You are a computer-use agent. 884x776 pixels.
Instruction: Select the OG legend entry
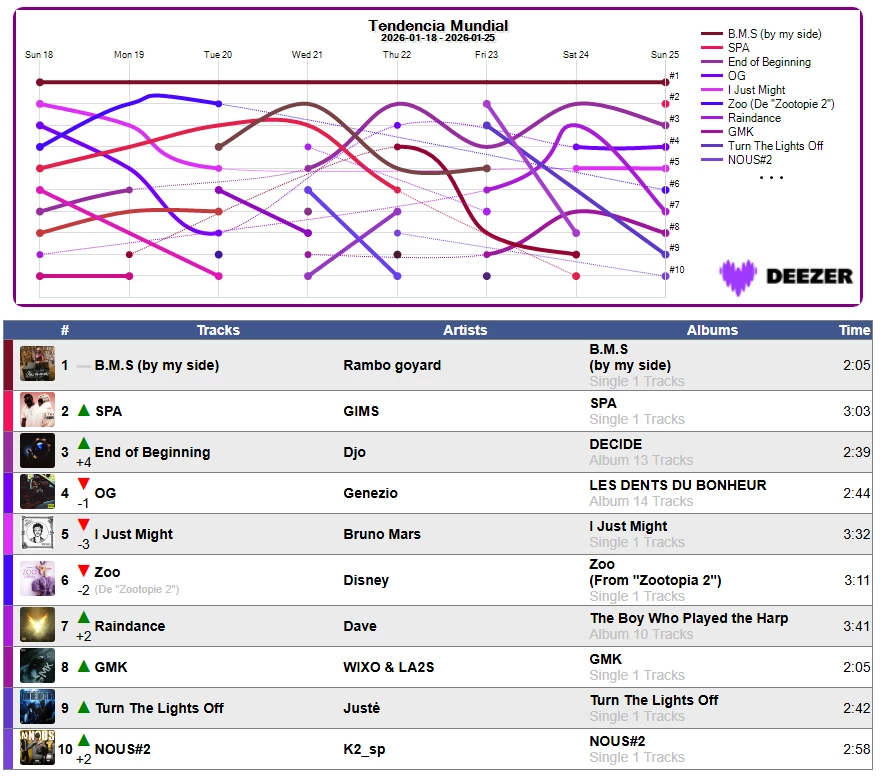coord(723,76)
